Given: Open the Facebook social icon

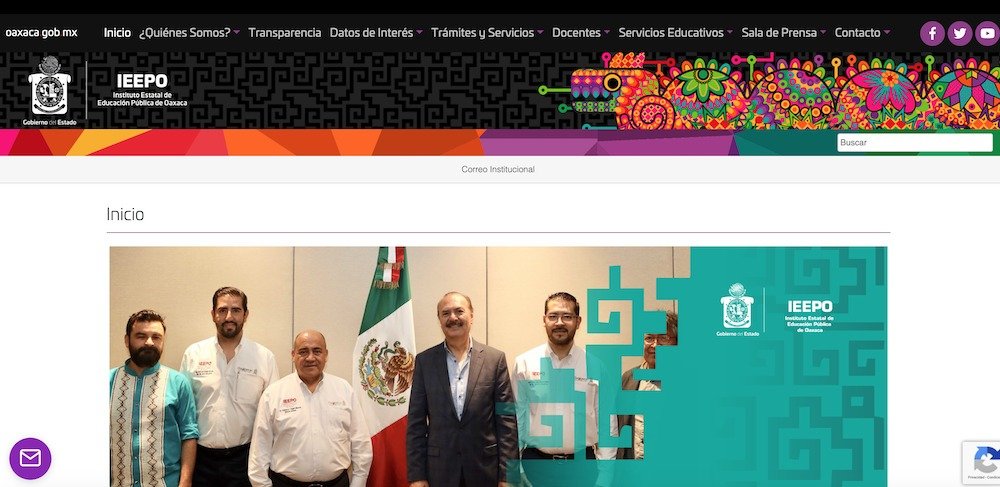Looking at the screenshot, I should pyautogui.click(x=932, y=33).
